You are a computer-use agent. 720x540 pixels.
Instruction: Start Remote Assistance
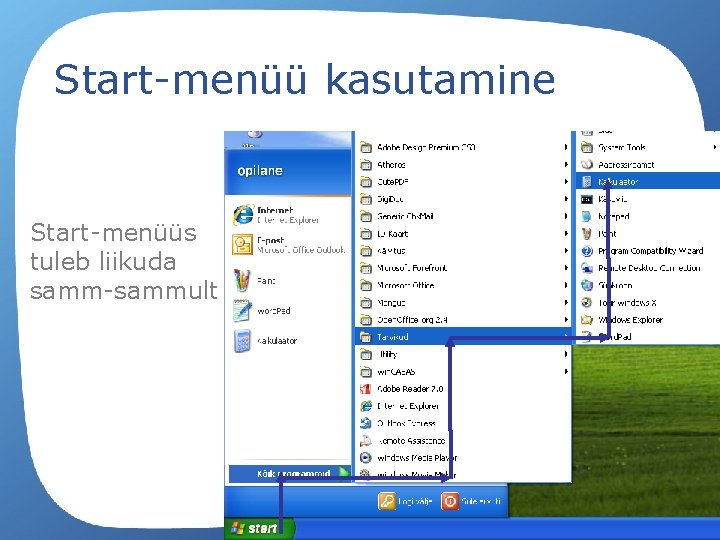click(x=463, y=441)
